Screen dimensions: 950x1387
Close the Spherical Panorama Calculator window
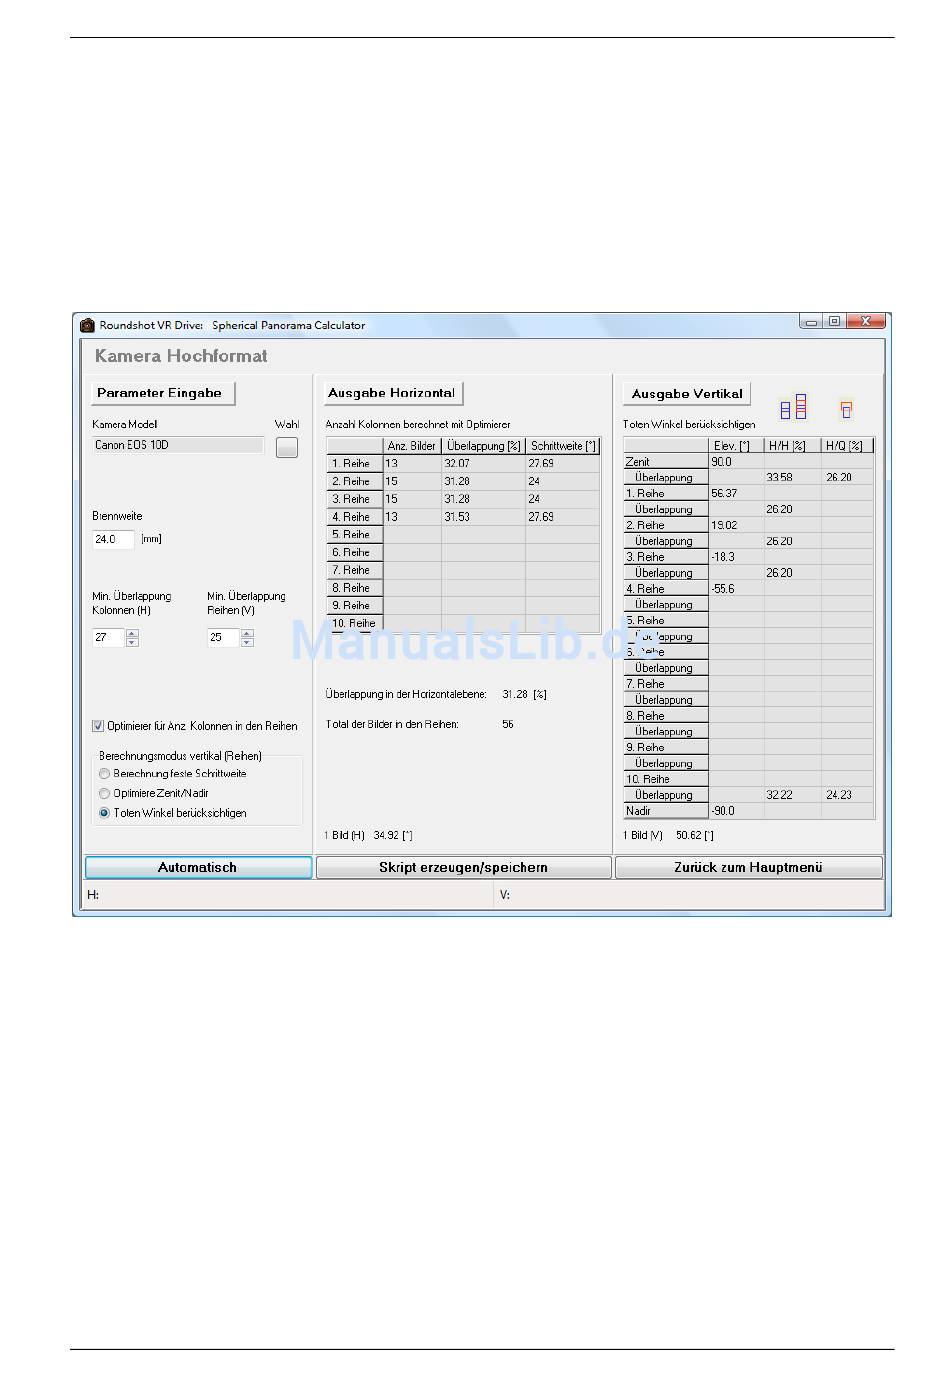pyautogui.click(x=866, y=322)
